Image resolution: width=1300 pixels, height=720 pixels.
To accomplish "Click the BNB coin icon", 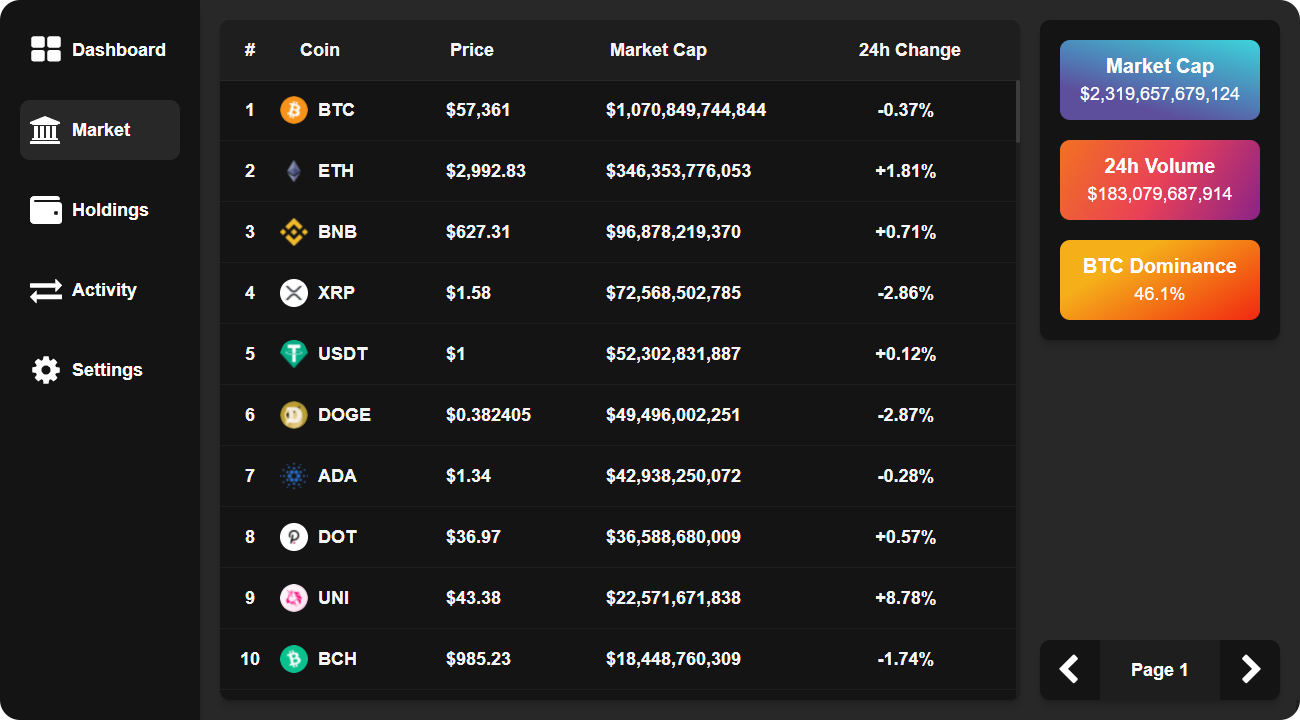I will pos(294,232).
